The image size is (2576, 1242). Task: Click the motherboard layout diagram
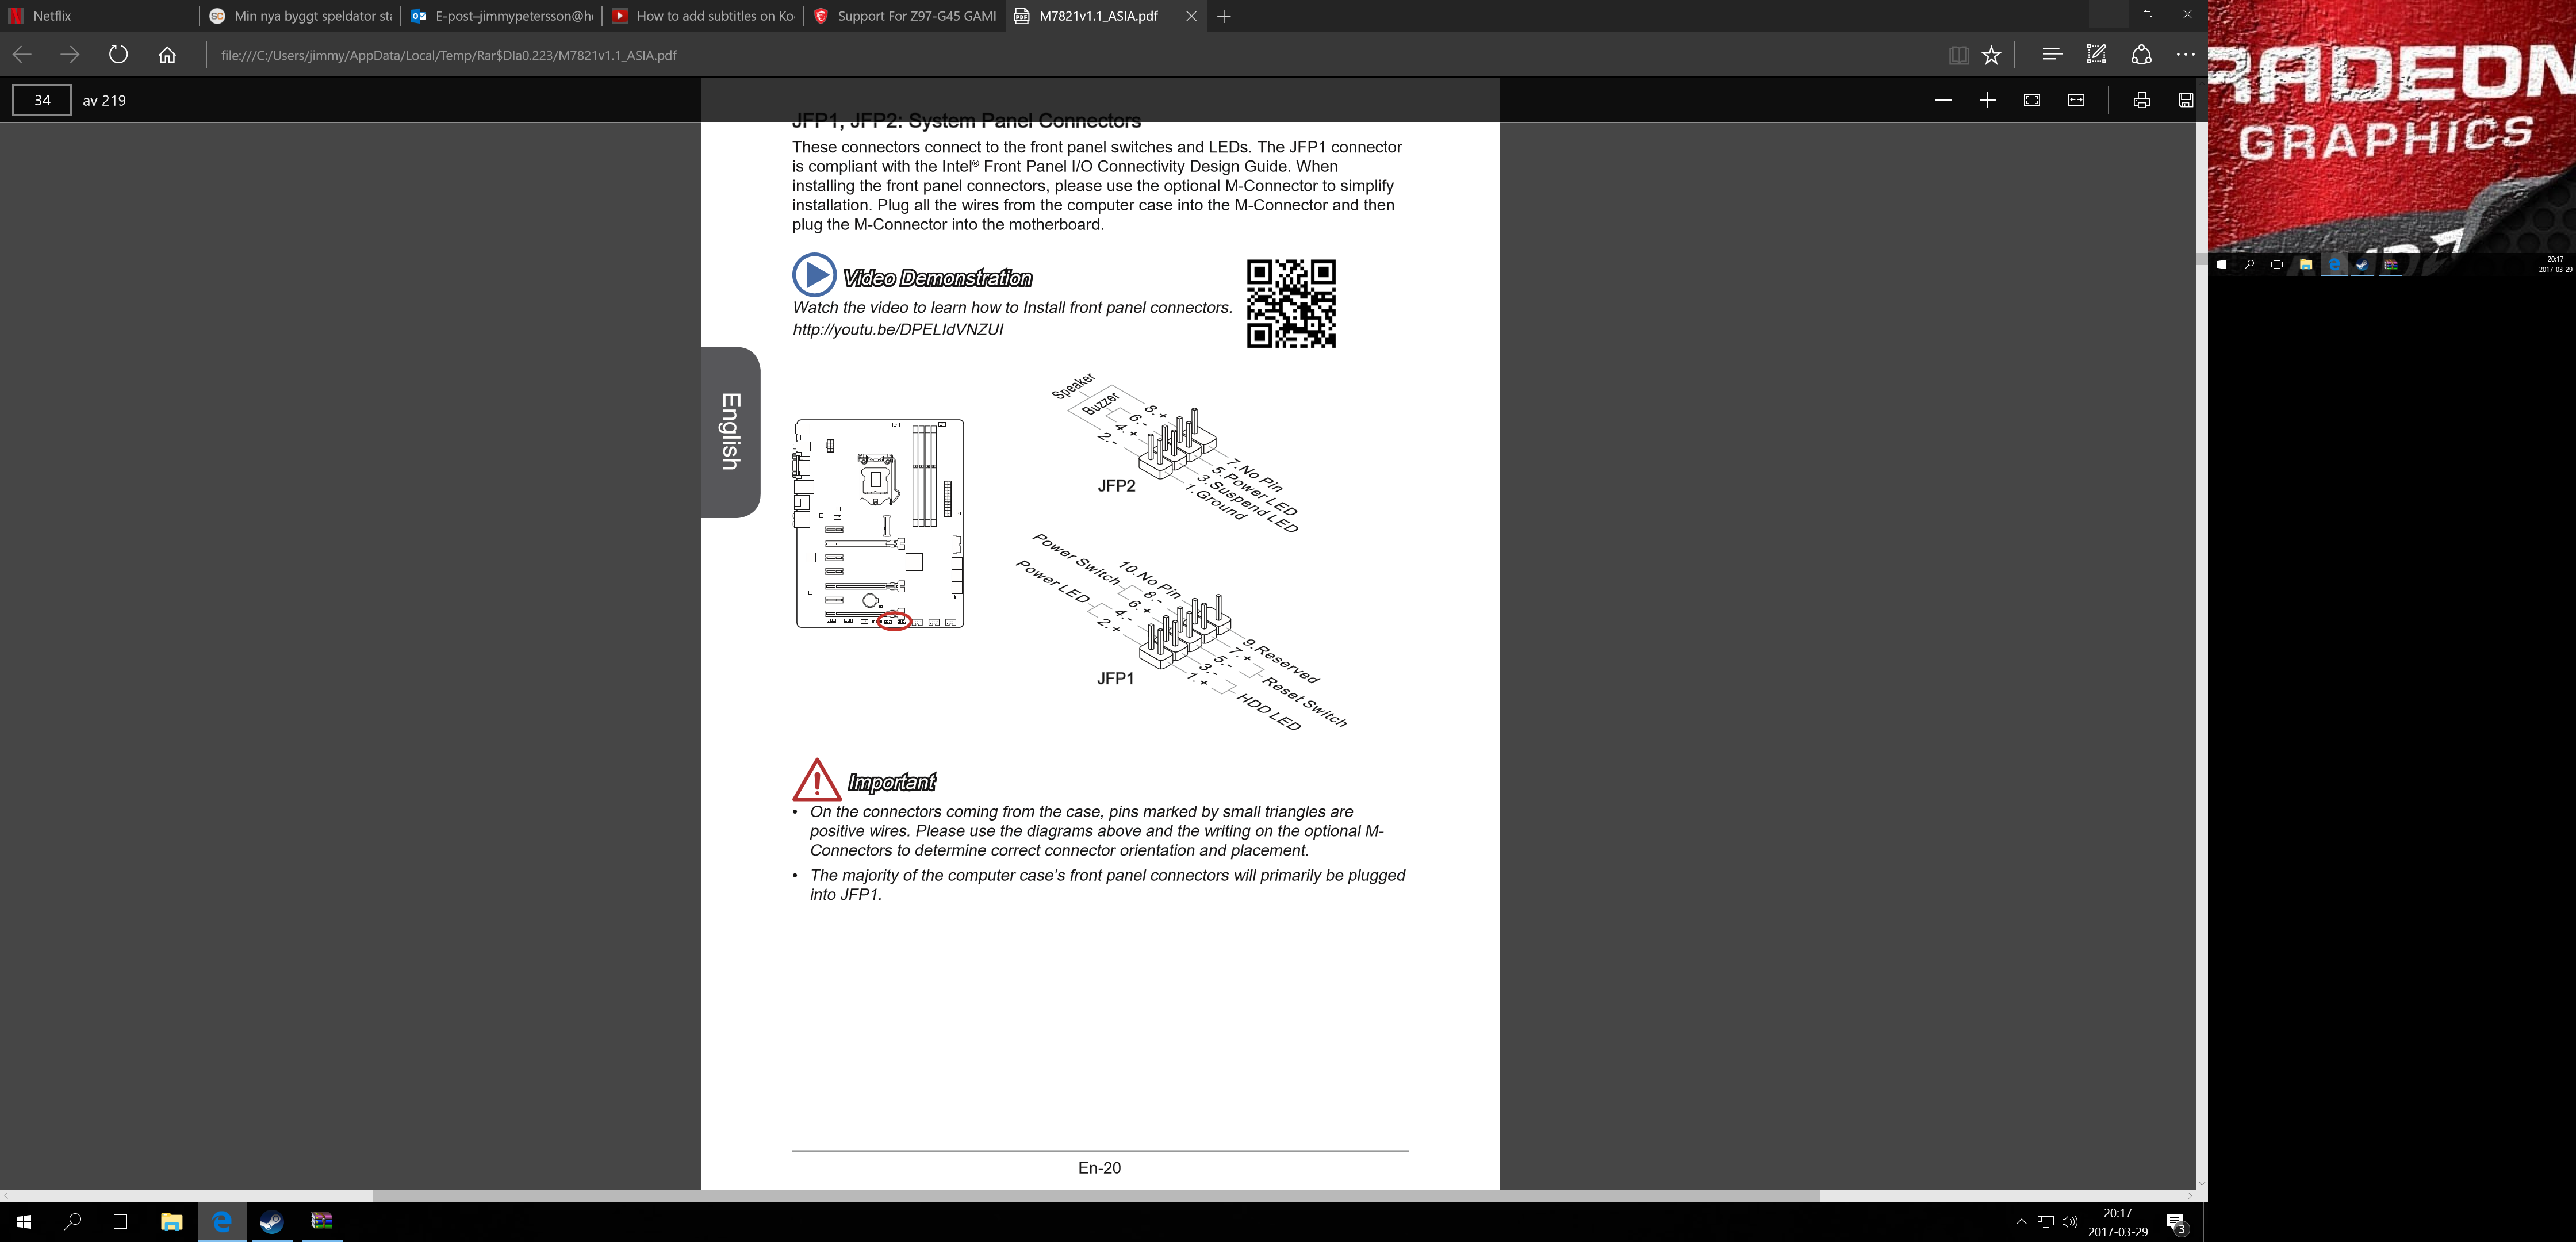880,524
